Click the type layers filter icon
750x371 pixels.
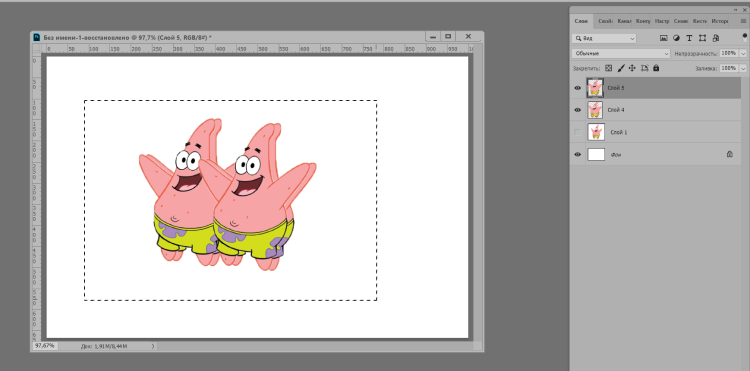coord(689,38)
